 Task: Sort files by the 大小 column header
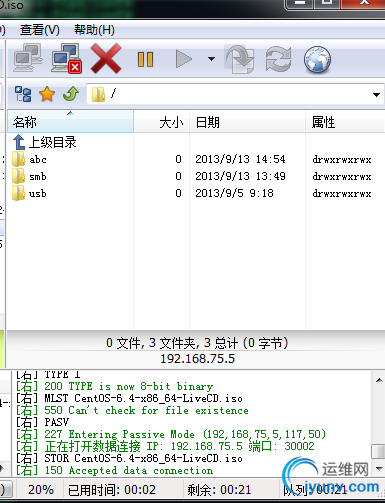[162, 122]
